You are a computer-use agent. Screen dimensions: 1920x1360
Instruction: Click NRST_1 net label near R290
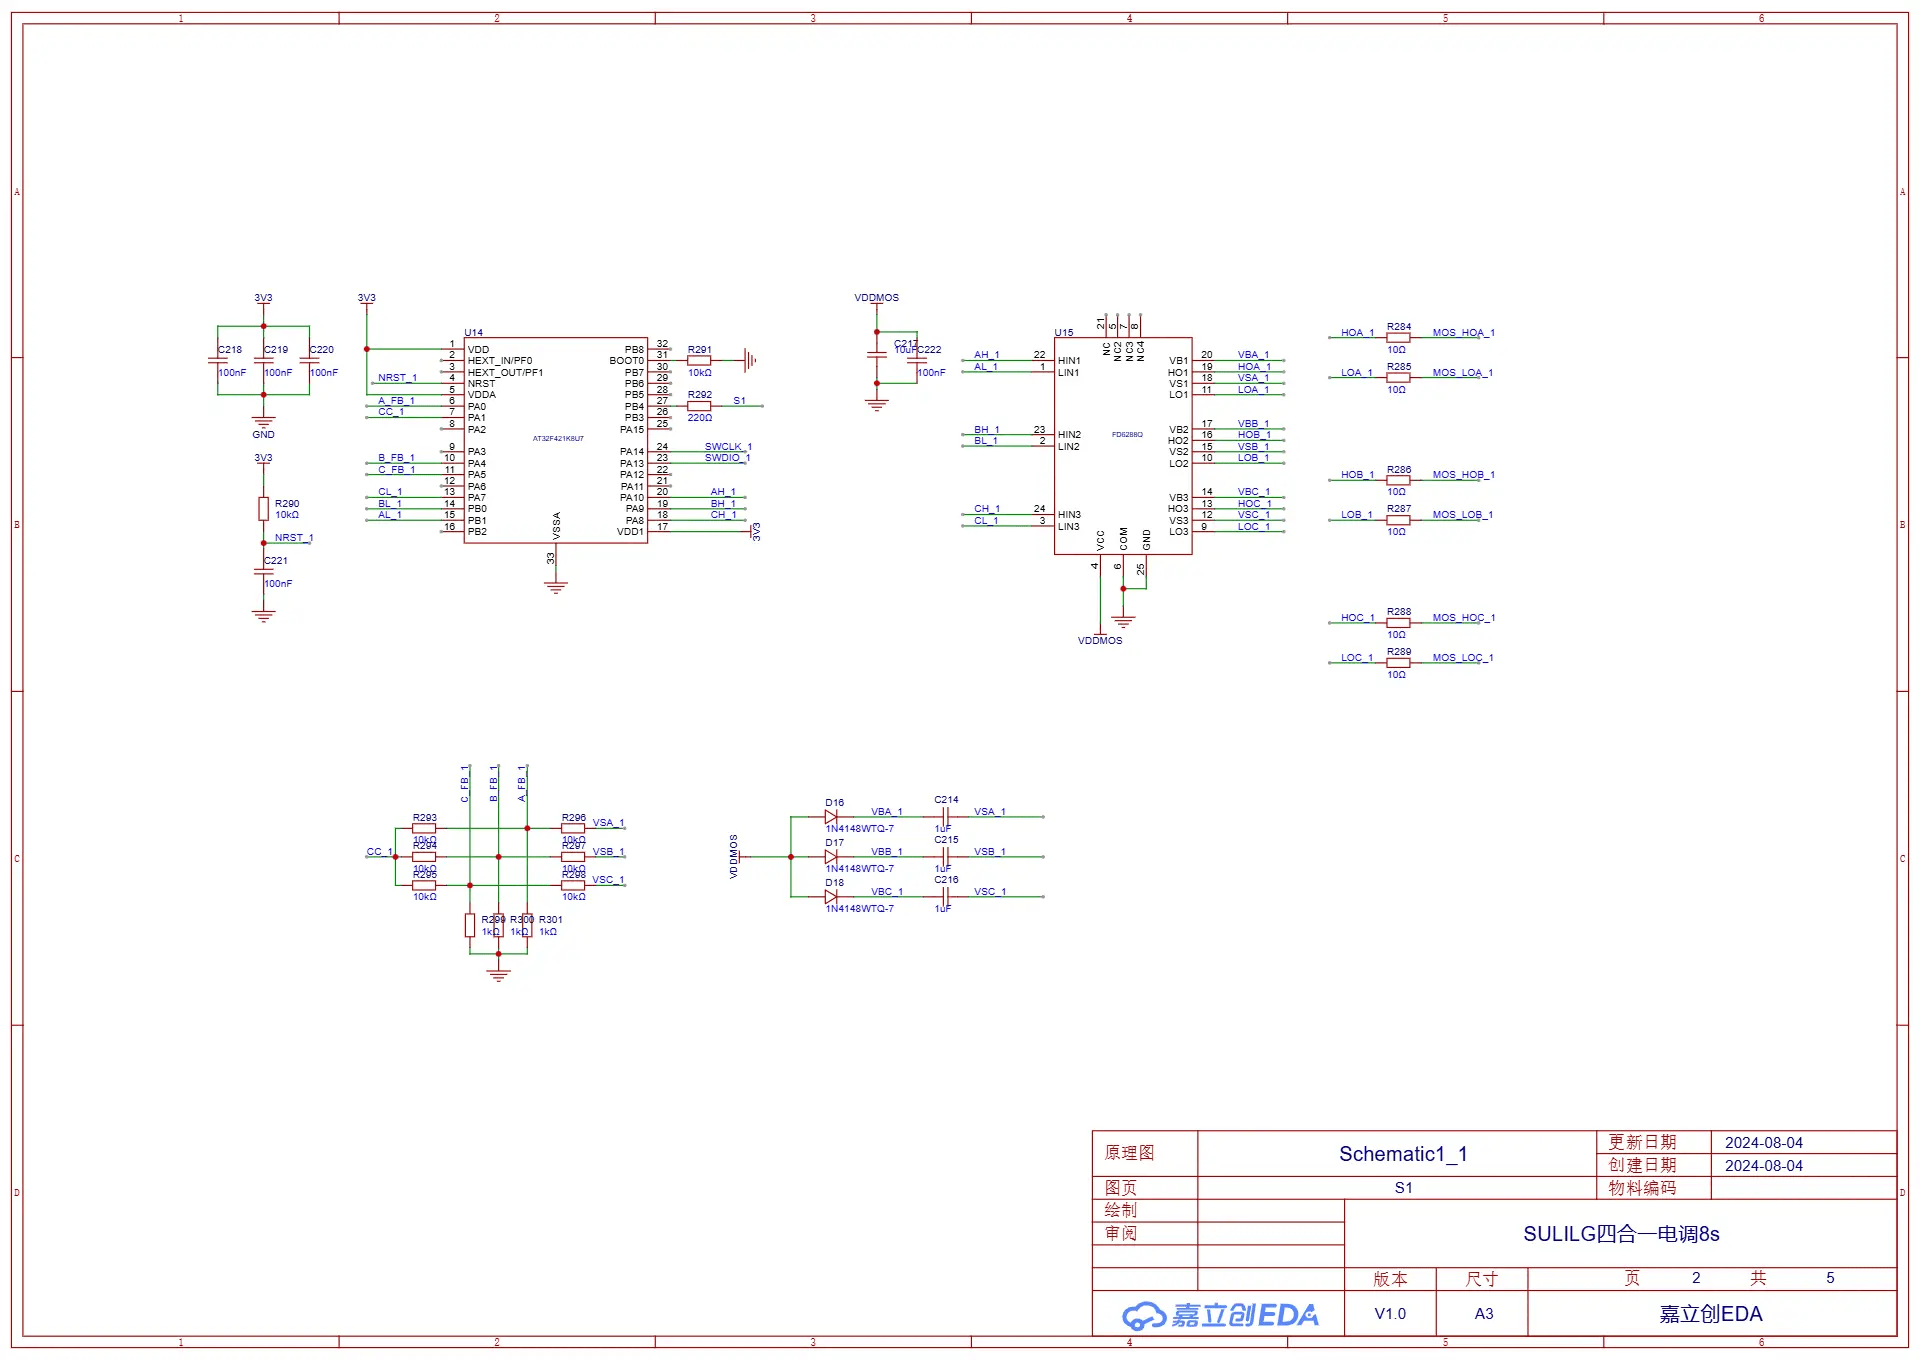click(x=294, y=538)
